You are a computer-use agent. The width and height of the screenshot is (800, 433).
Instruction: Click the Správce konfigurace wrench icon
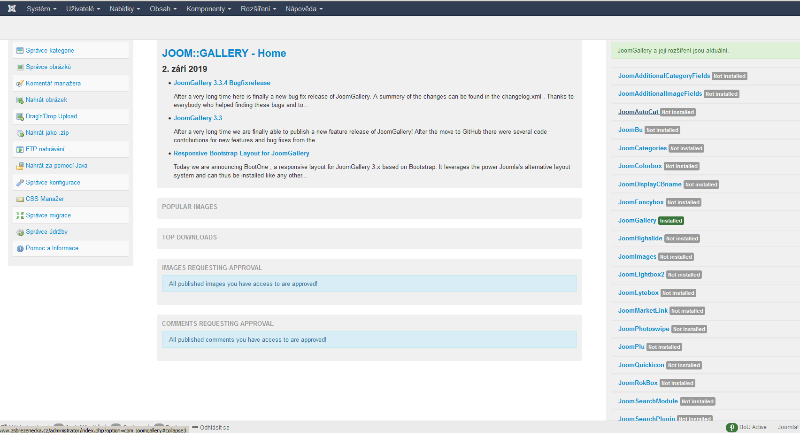point(20,182)
